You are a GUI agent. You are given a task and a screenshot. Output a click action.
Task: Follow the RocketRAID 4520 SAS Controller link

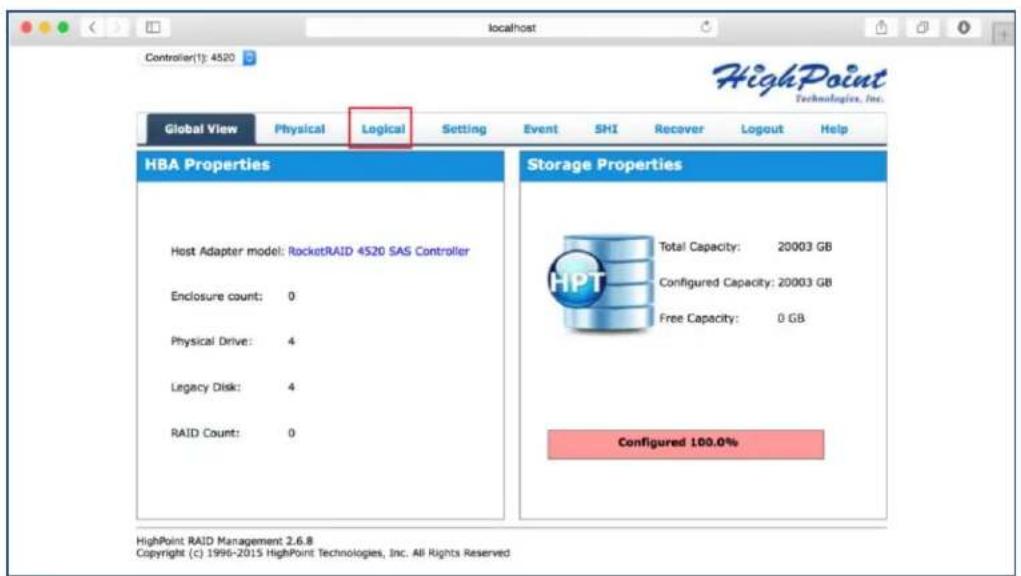(x=378, y=251)
